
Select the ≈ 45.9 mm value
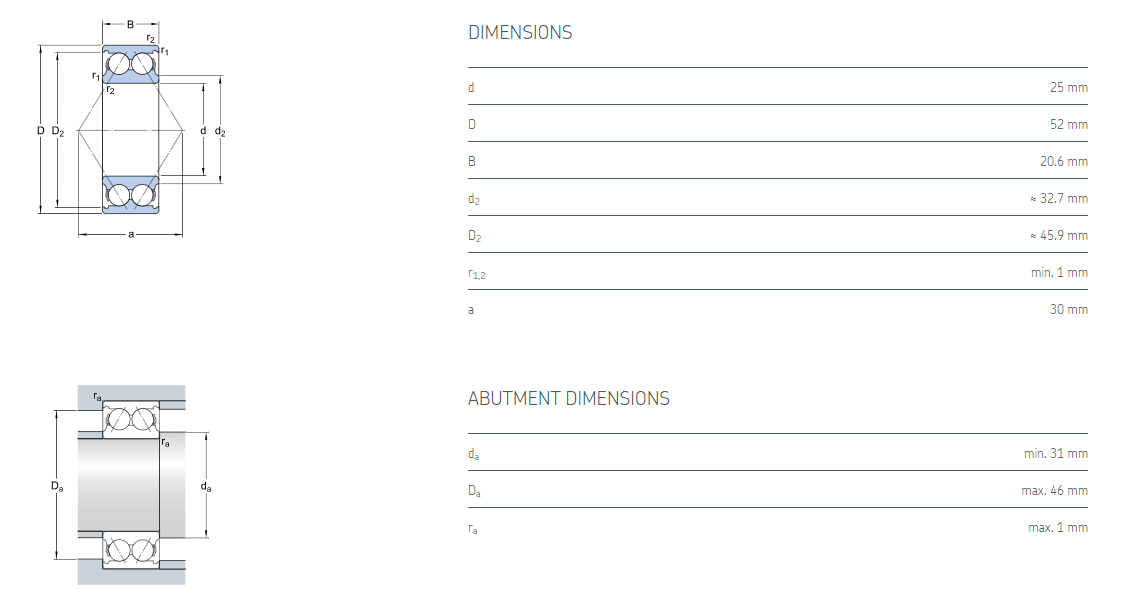pos(1058,236)
